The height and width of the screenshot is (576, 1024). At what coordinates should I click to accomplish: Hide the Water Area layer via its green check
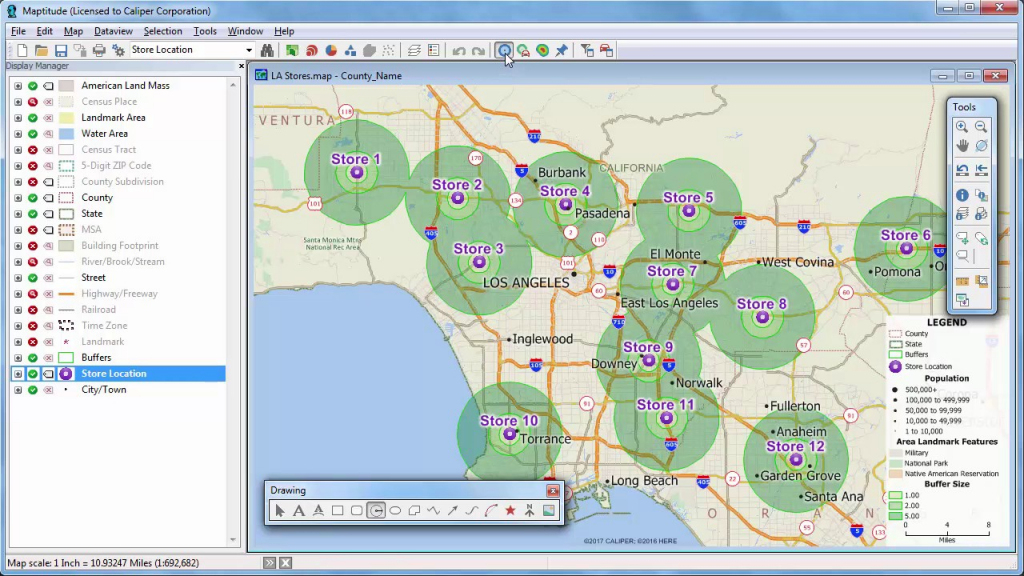[x=33, y=134]
